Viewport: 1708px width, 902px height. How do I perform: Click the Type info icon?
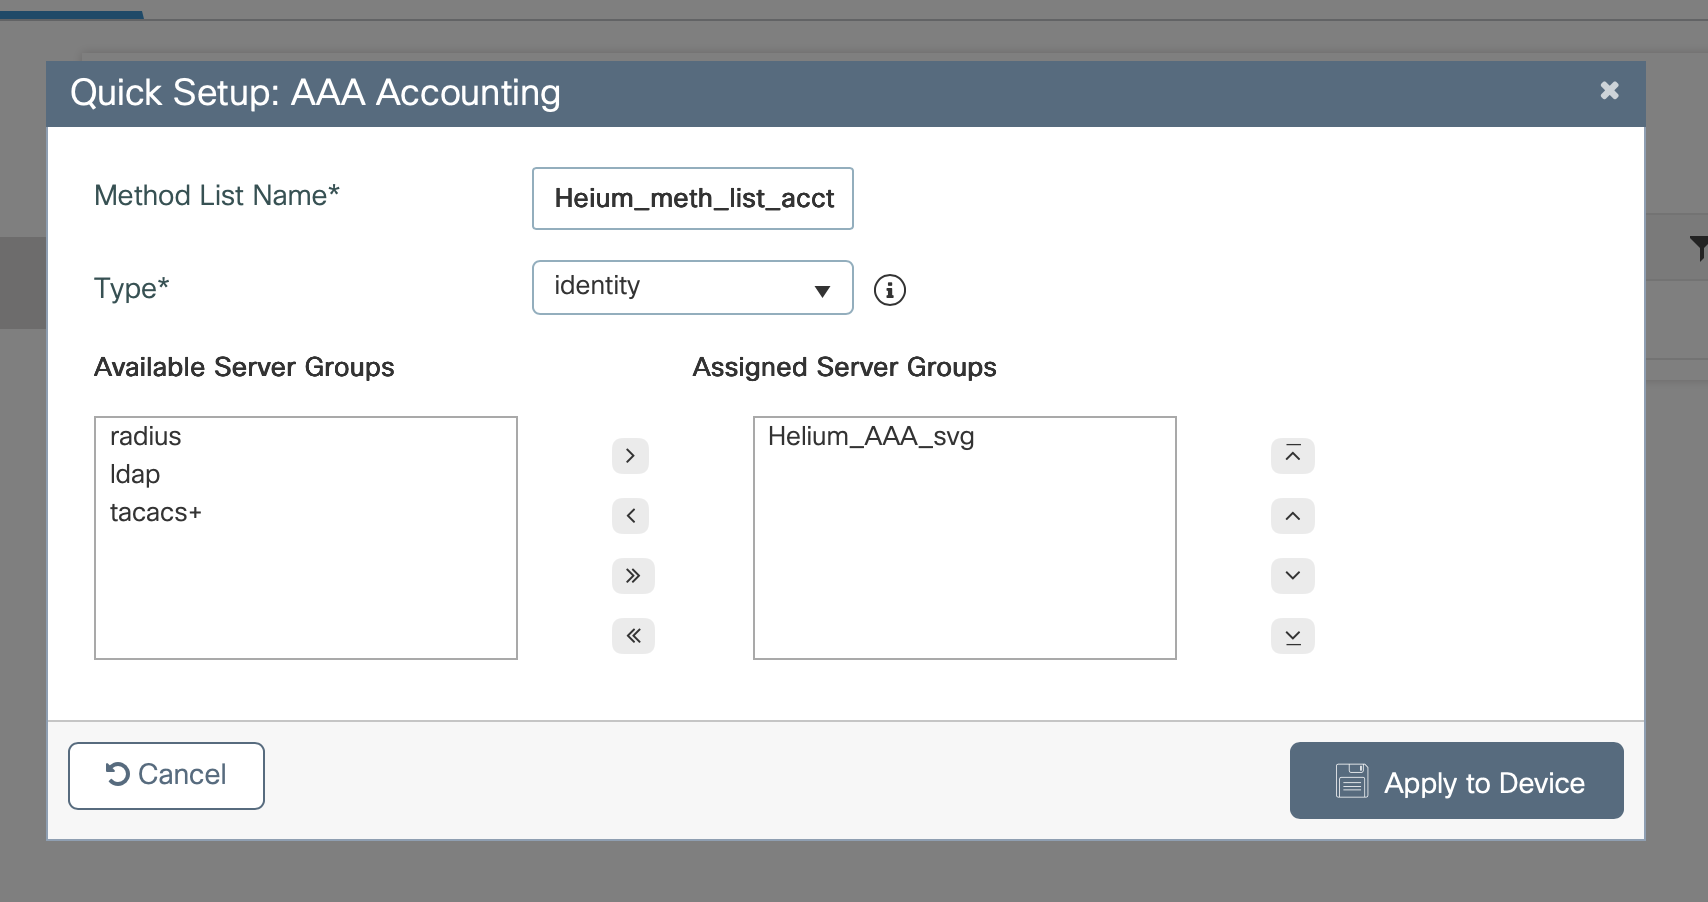pos(889,290)
